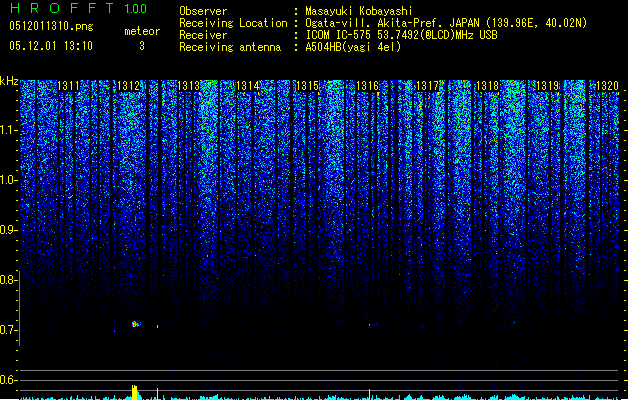Click the 1.0 kHz axis tick label

coord(9,180)
